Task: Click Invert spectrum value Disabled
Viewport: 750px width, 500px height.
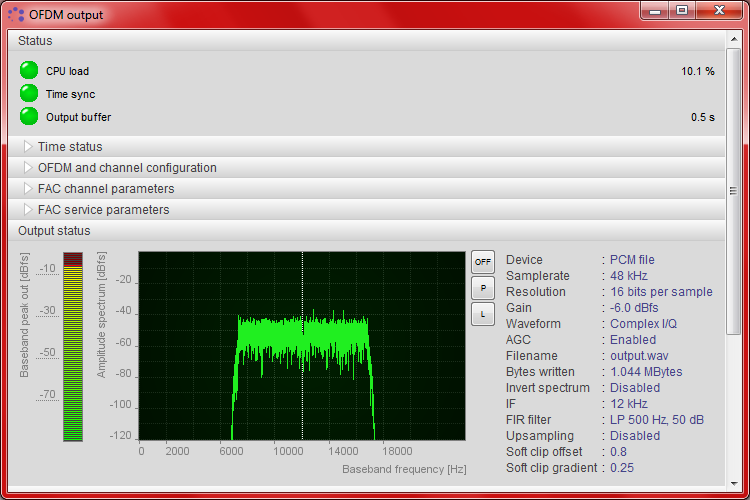Action: pos(635,388)
